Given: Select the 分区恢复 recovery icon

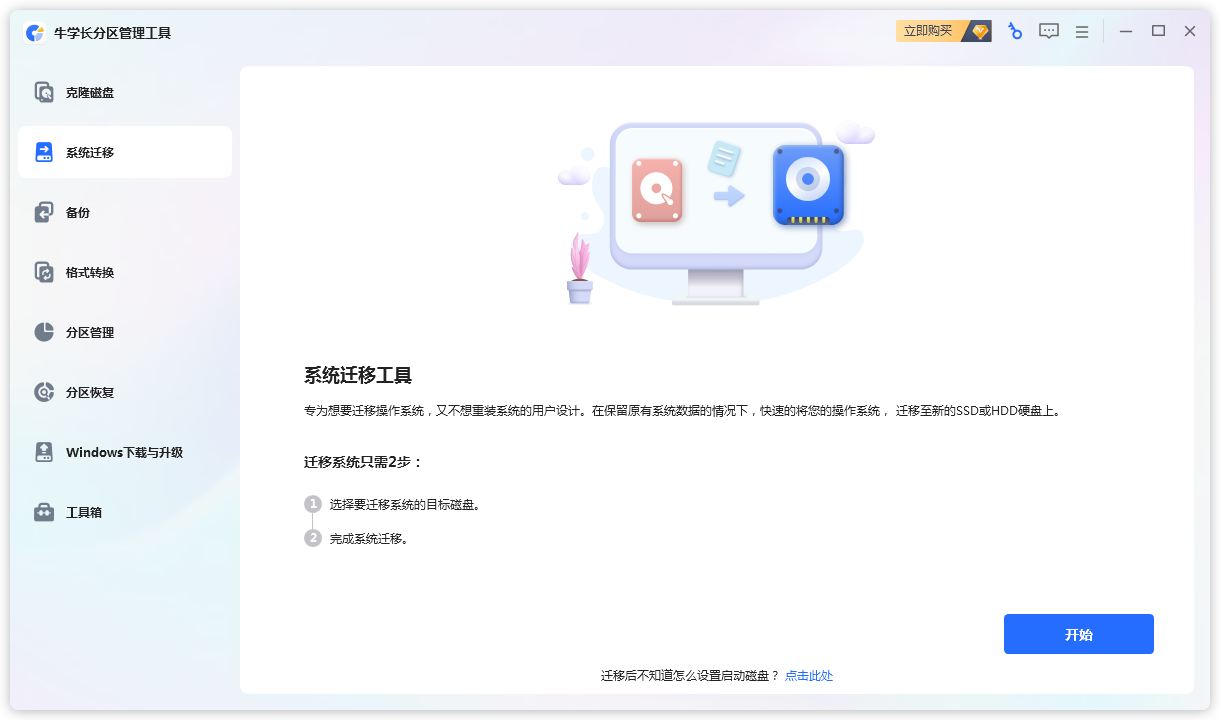Looking at the screenshot, I should pos(45,393).
